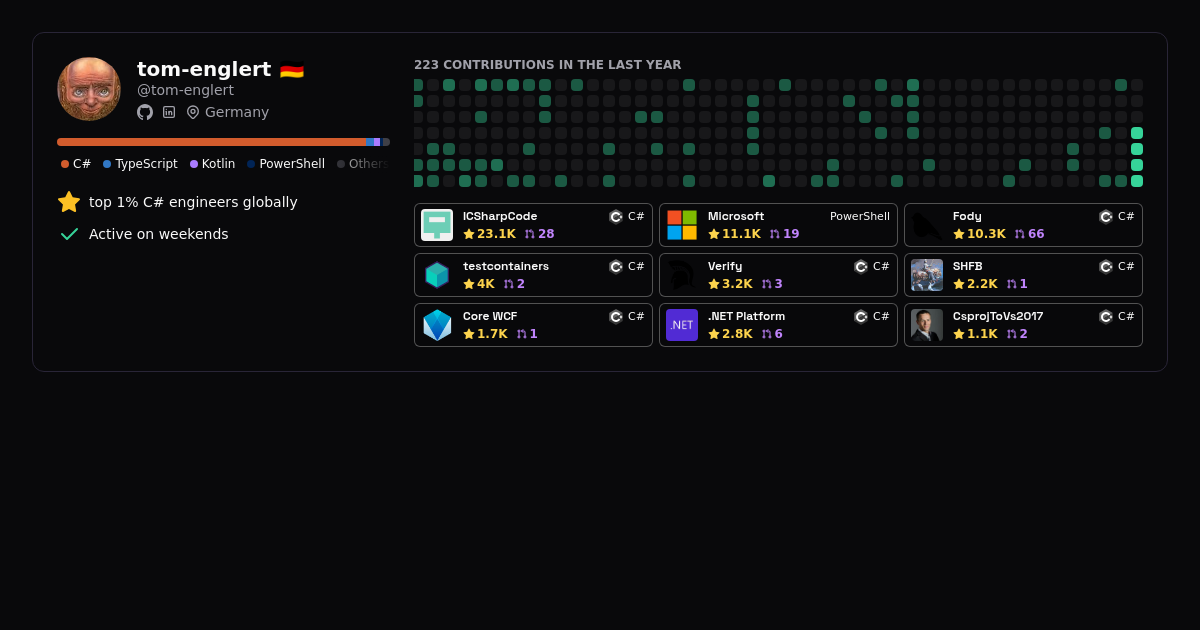Image resolution: width=1200 pixels, height=630 pixels.
Task: Click '223 contributions in the last year' heading
Action: [x=548, y=65]
